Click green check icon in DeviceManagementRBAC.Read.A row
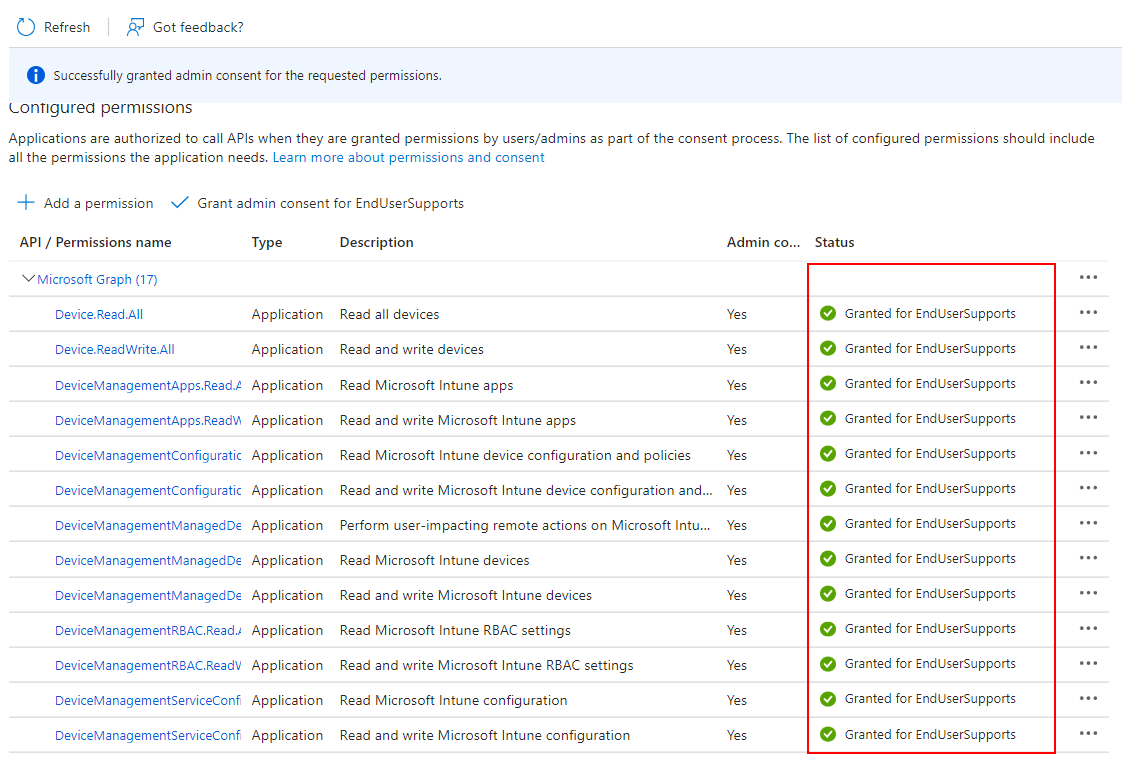Viewport: 1122px width, 757px height. click(x=828, y=629)
